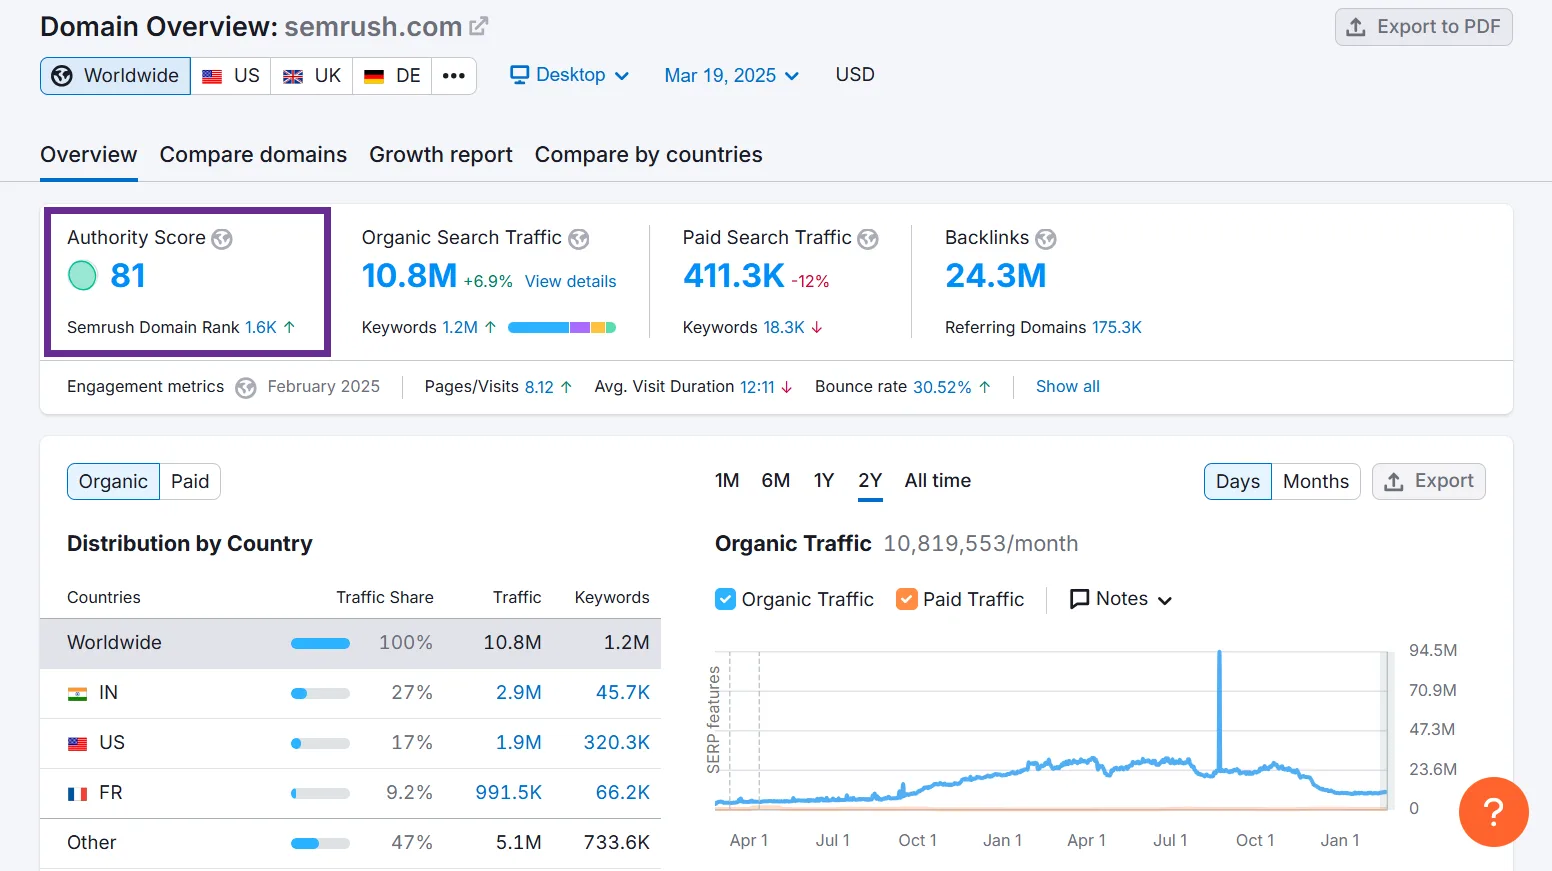Click the Backlinks 24.3M value
1552x871 pixels.
tap(996, 275)
